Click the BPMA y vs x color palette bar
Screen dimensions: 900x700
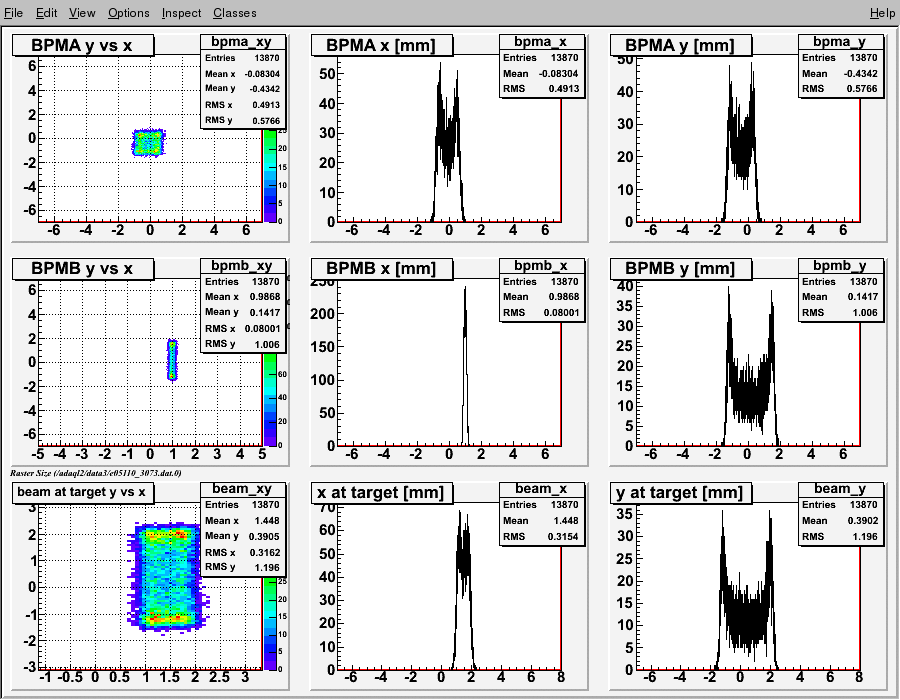(270, 175)
